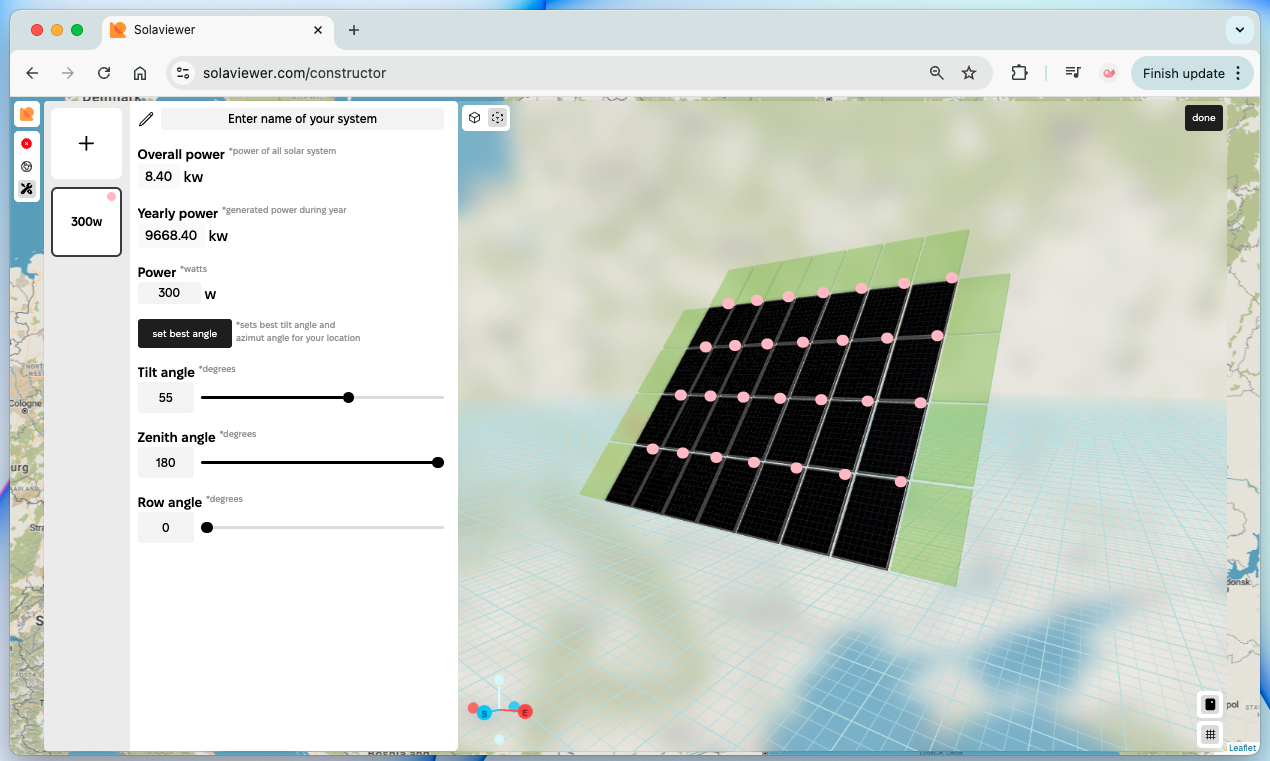Click the Tilt angle value 55 field
Image resolution: width=1270 pixels, height=761 pixels.
coord(166,398)
